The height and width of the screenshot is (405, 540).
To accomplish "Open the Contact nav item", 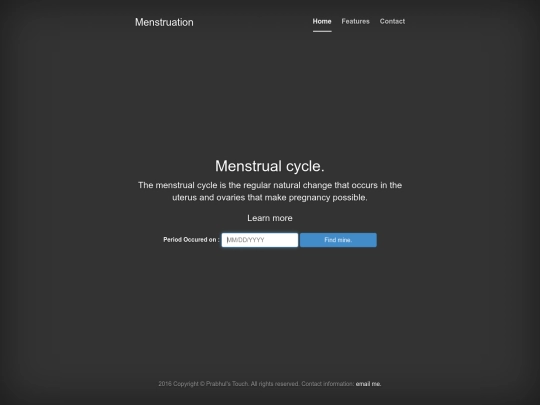I will click(x=392, y=21).
